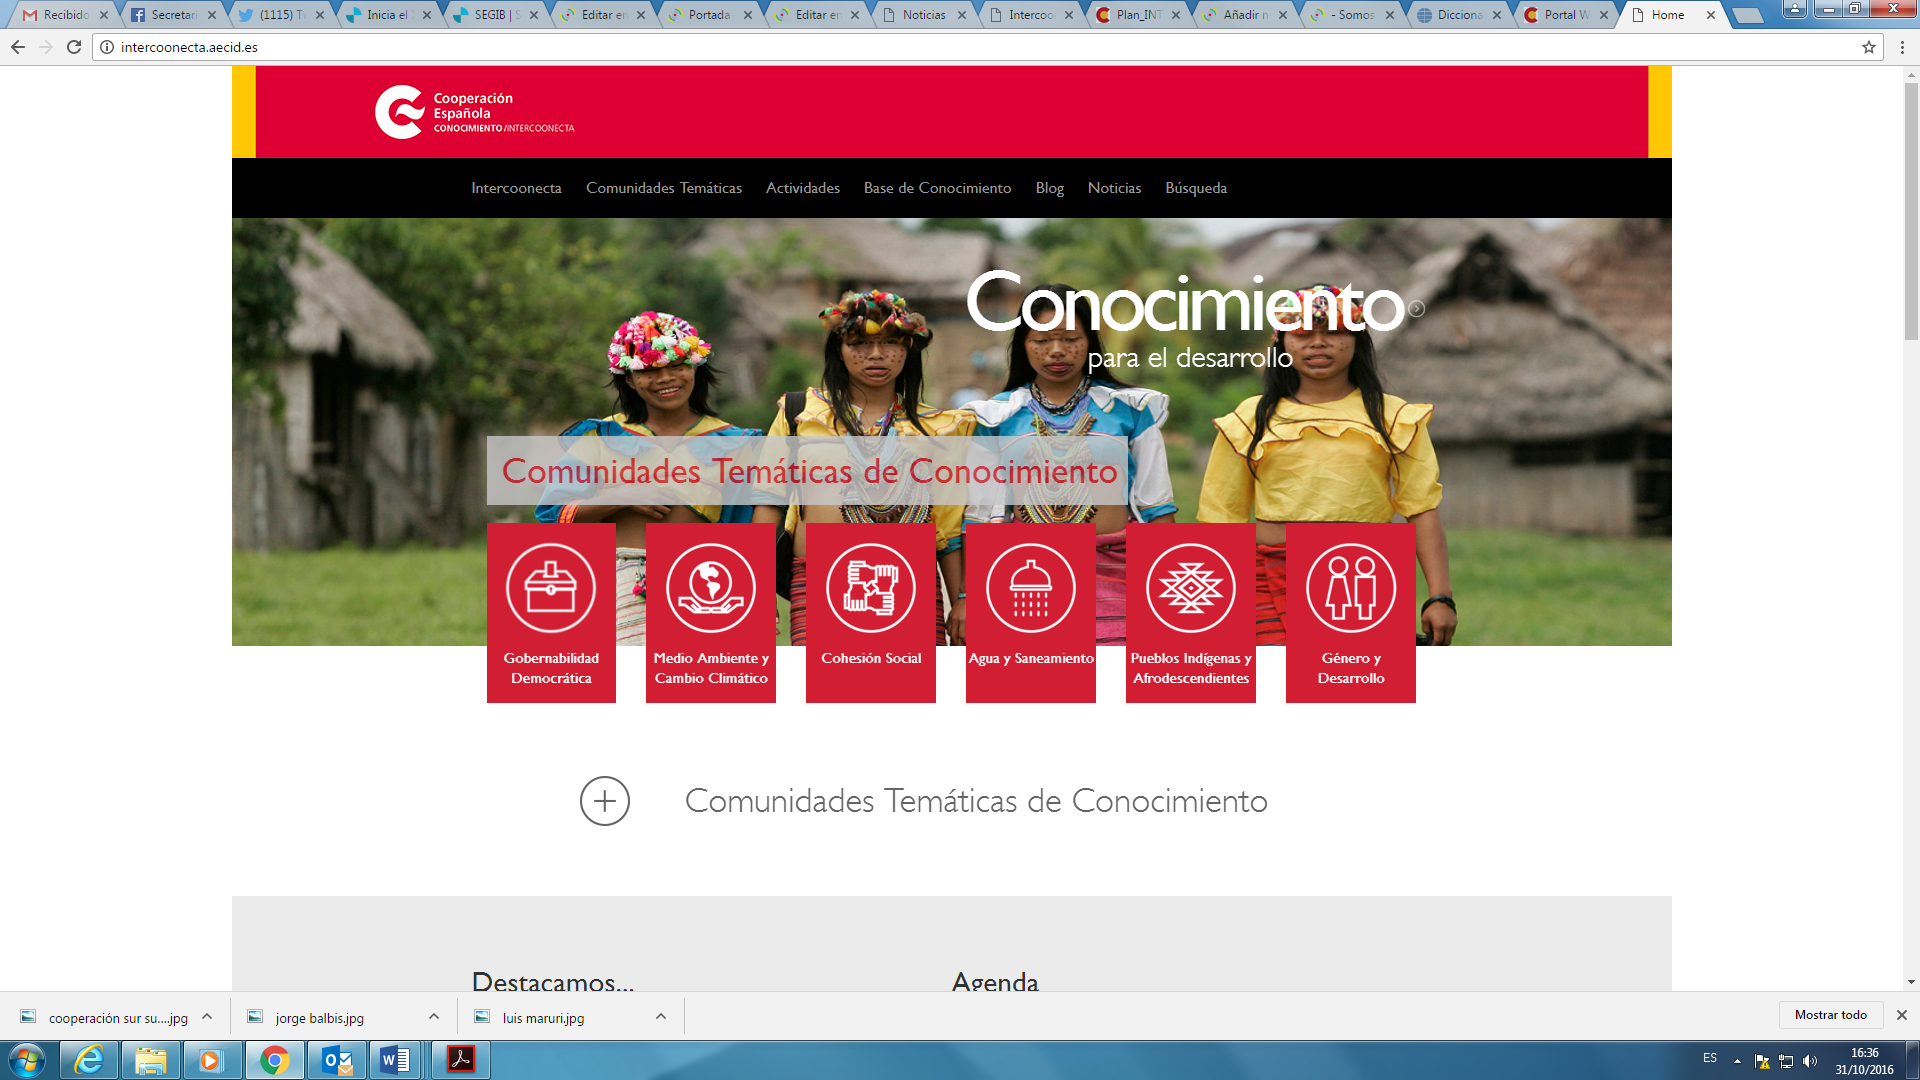Click the volume icon in system tray
This screenshot has width=1920, height=1080.
pos(1810,1061)
